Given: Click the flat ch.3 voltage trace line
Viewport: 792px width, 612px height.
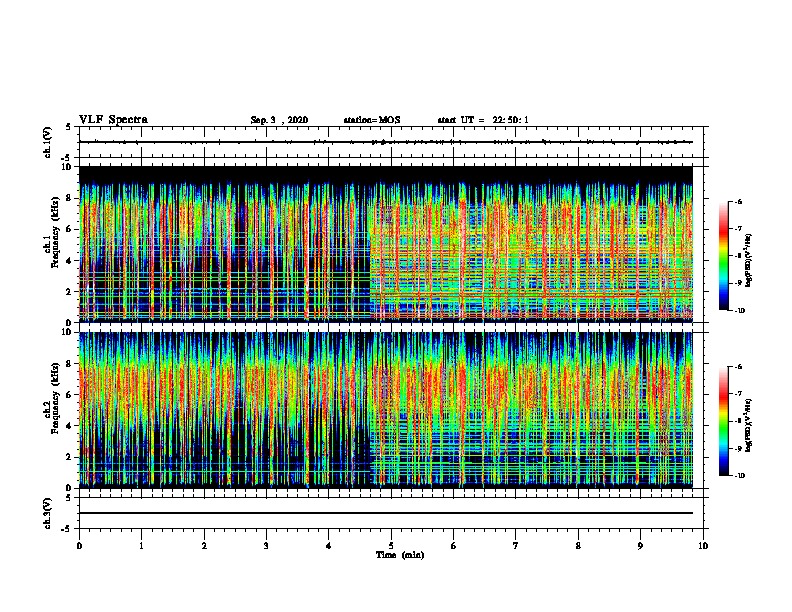Looking at the screenshot, I should [x=385, y=513].
